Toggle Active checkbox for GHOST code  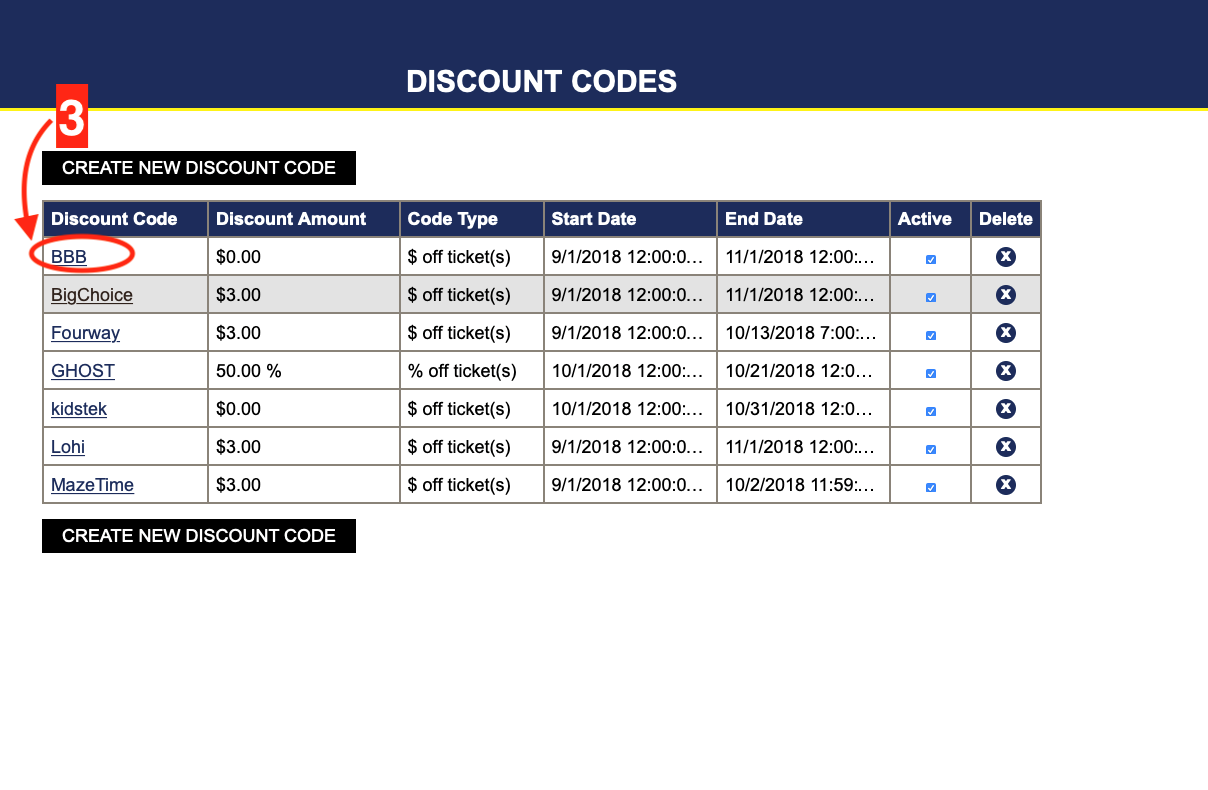click(931, 373)
